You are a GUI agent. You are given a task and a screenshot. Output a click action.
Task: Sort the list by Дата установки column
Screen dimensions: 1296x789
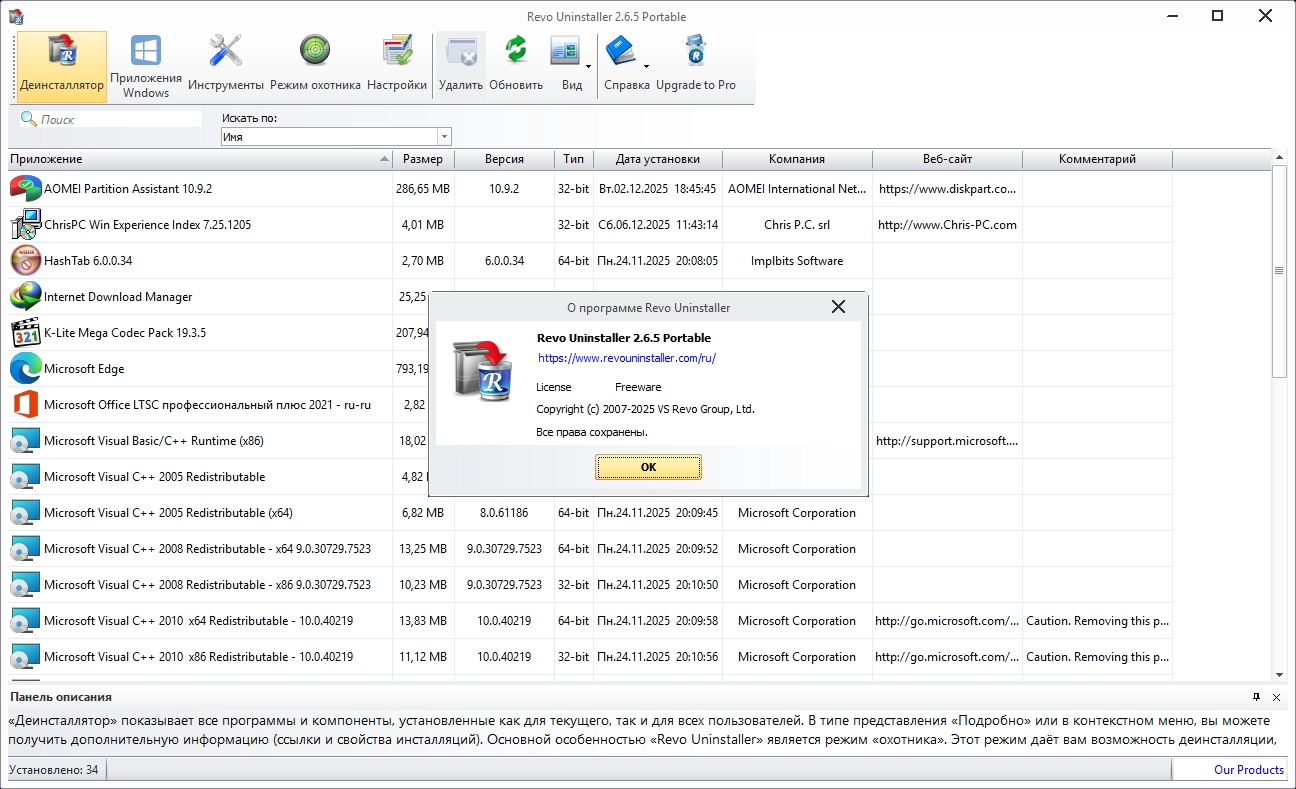658,159
